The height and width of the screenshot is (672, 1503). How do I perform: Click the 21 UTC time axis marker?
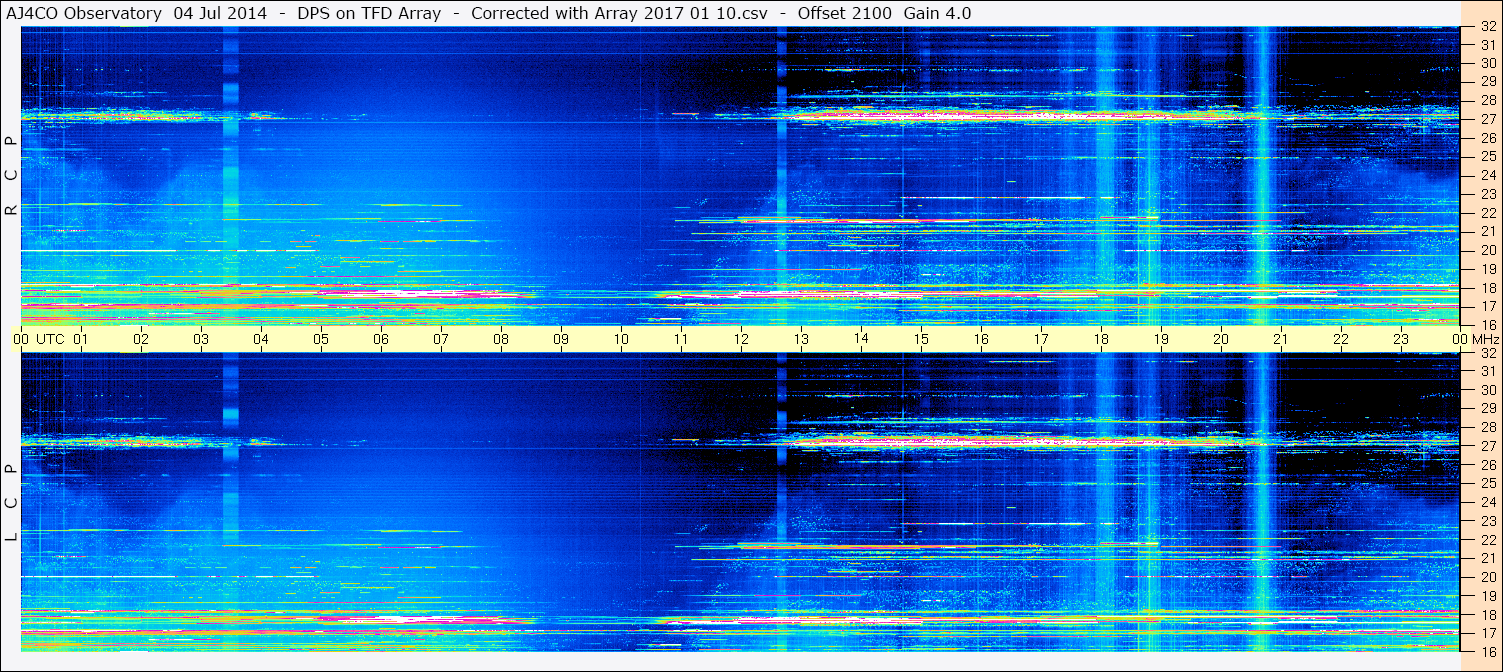1281,339
